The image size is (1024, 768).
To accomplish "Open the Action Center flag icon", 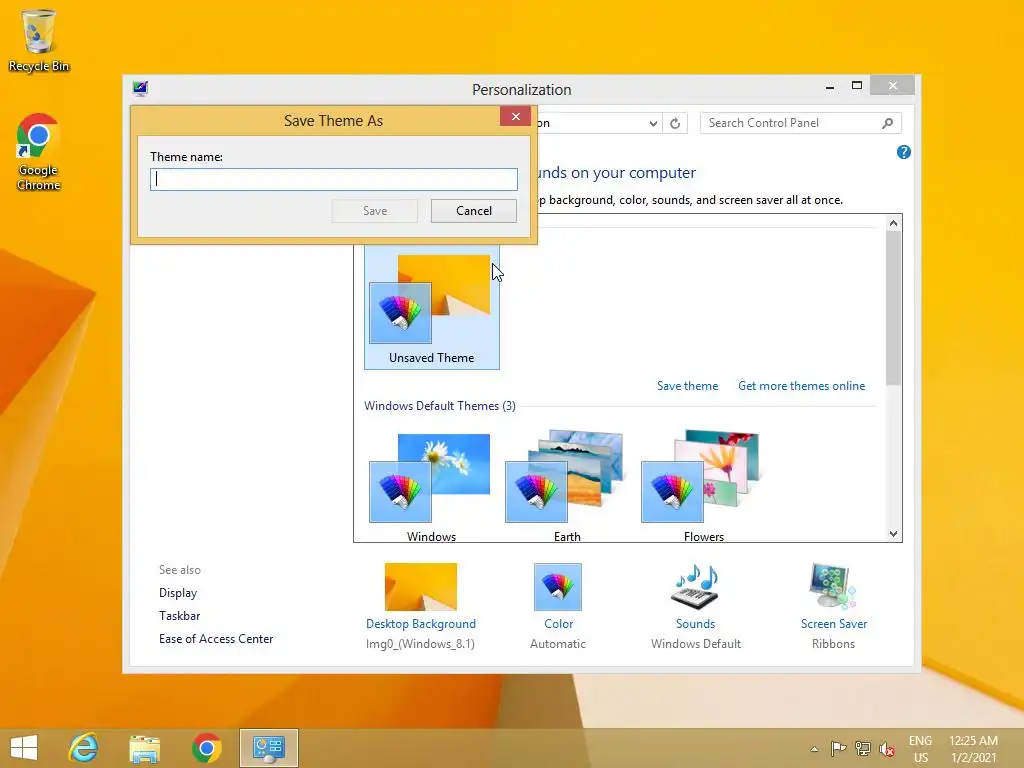I will (838, 748).
